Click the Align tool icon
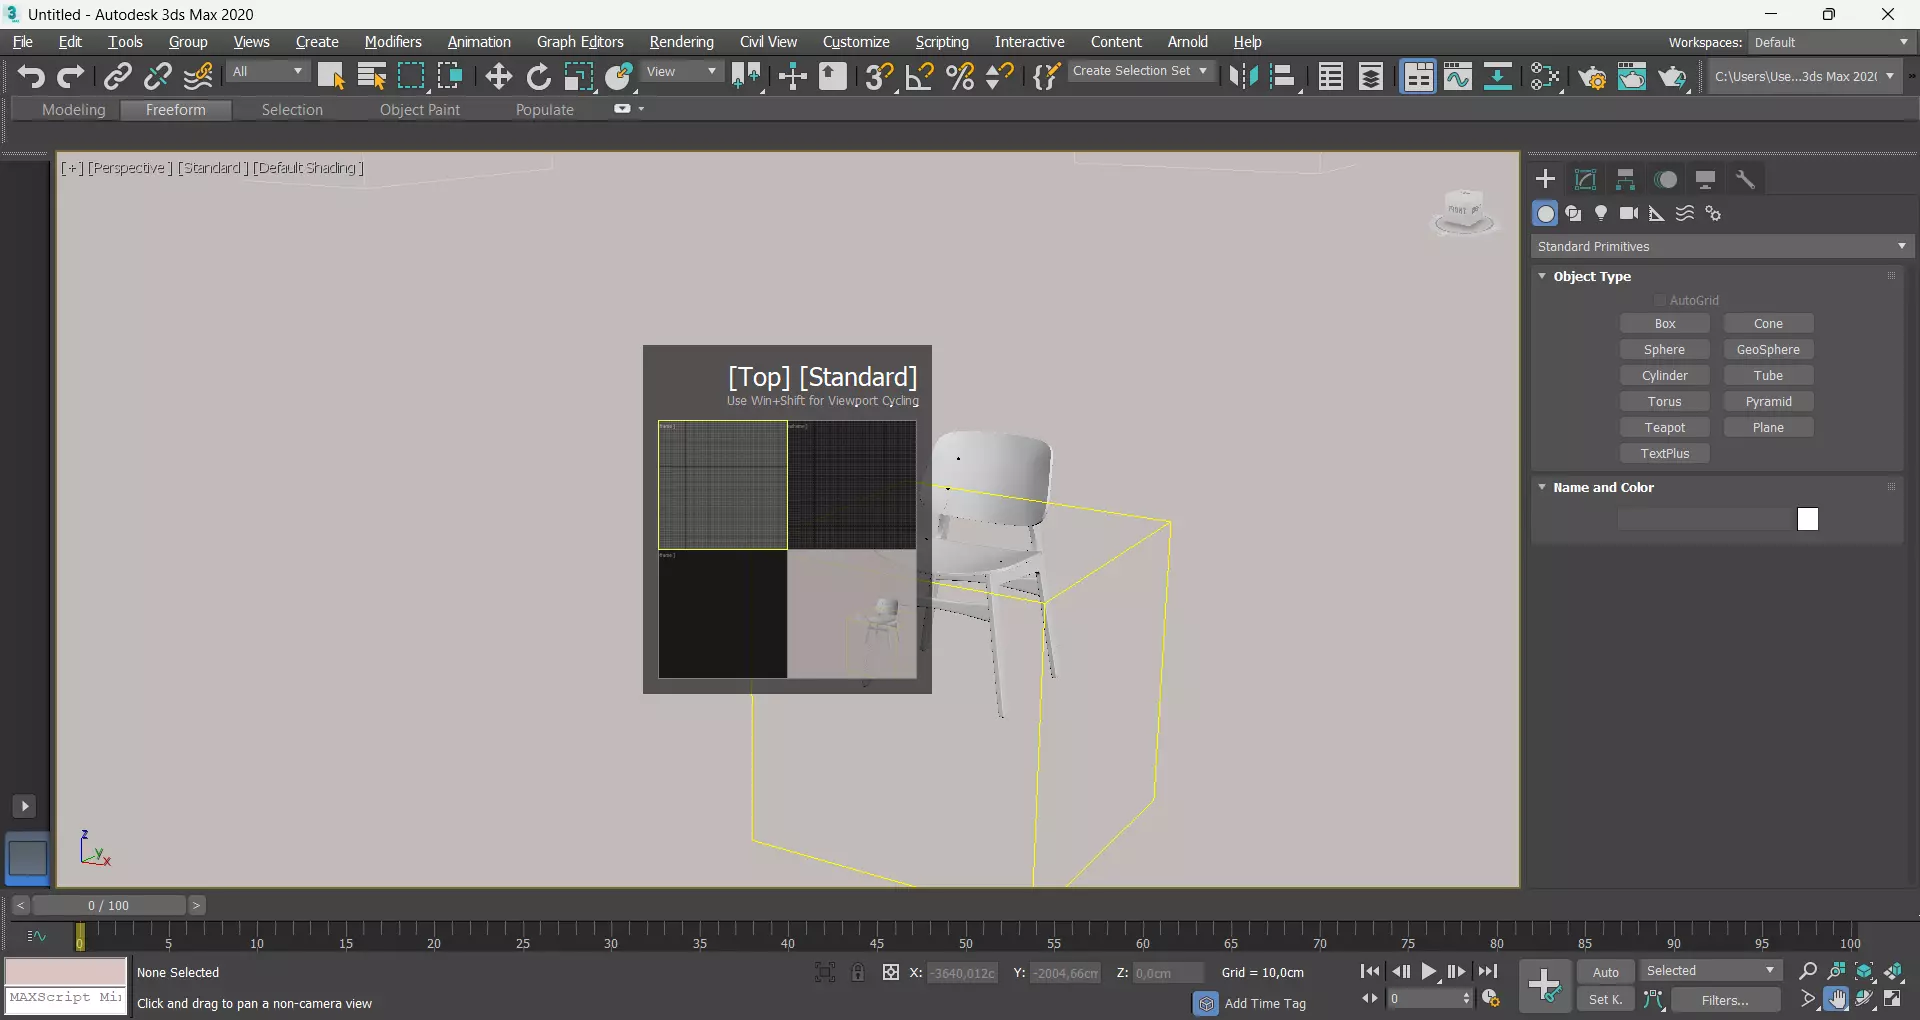Screen dimensions: 1920x1020 point(1283,76)
